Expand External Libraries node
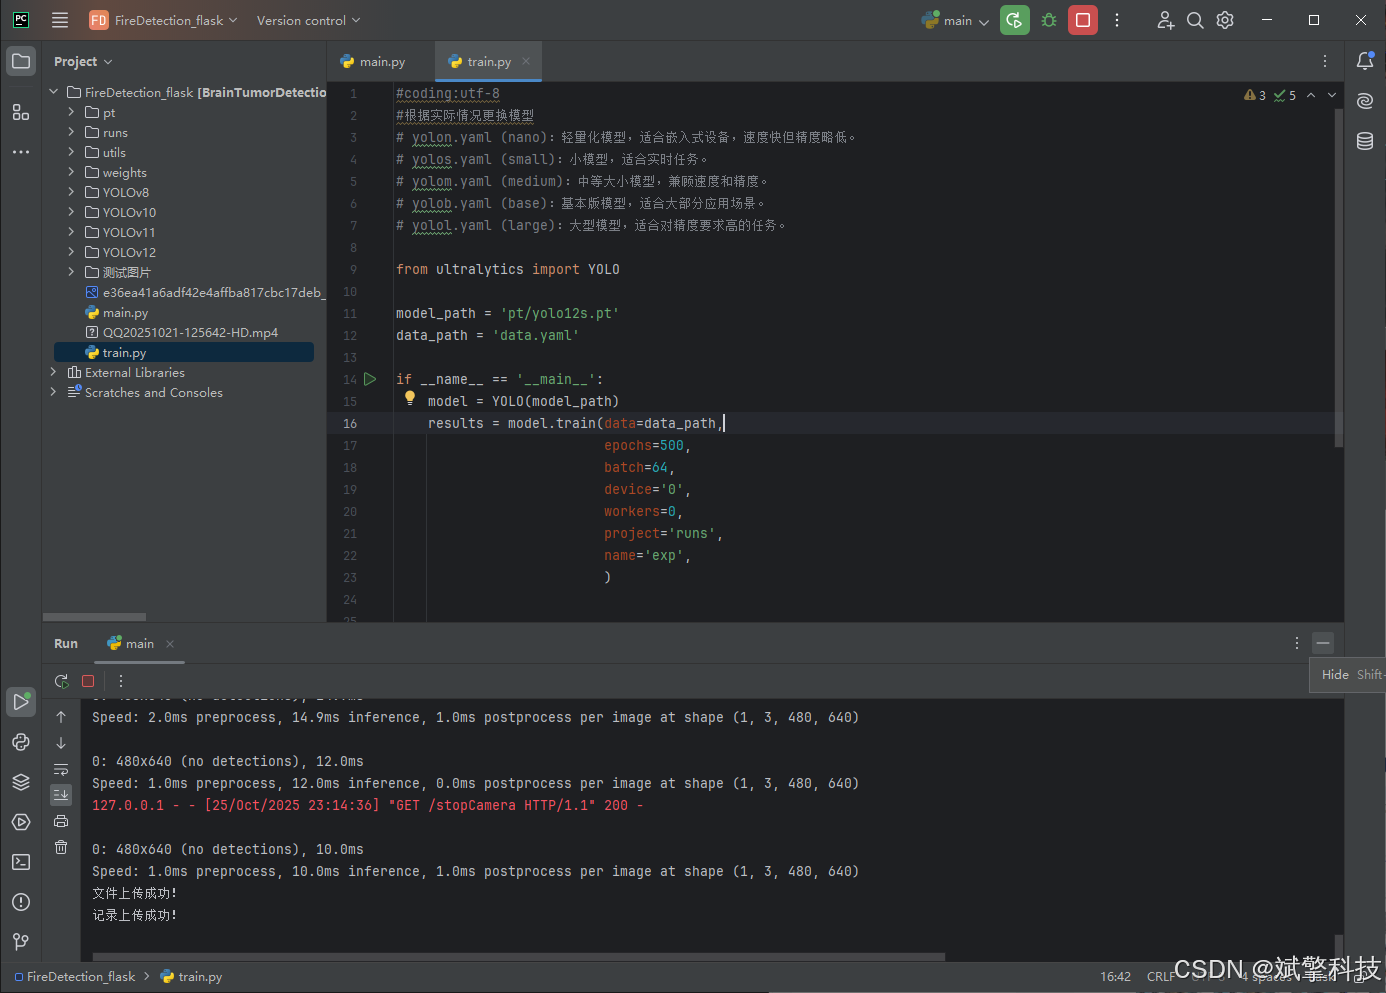Image resolution: width=1386 pixels, height=993 pixels. 54,372
